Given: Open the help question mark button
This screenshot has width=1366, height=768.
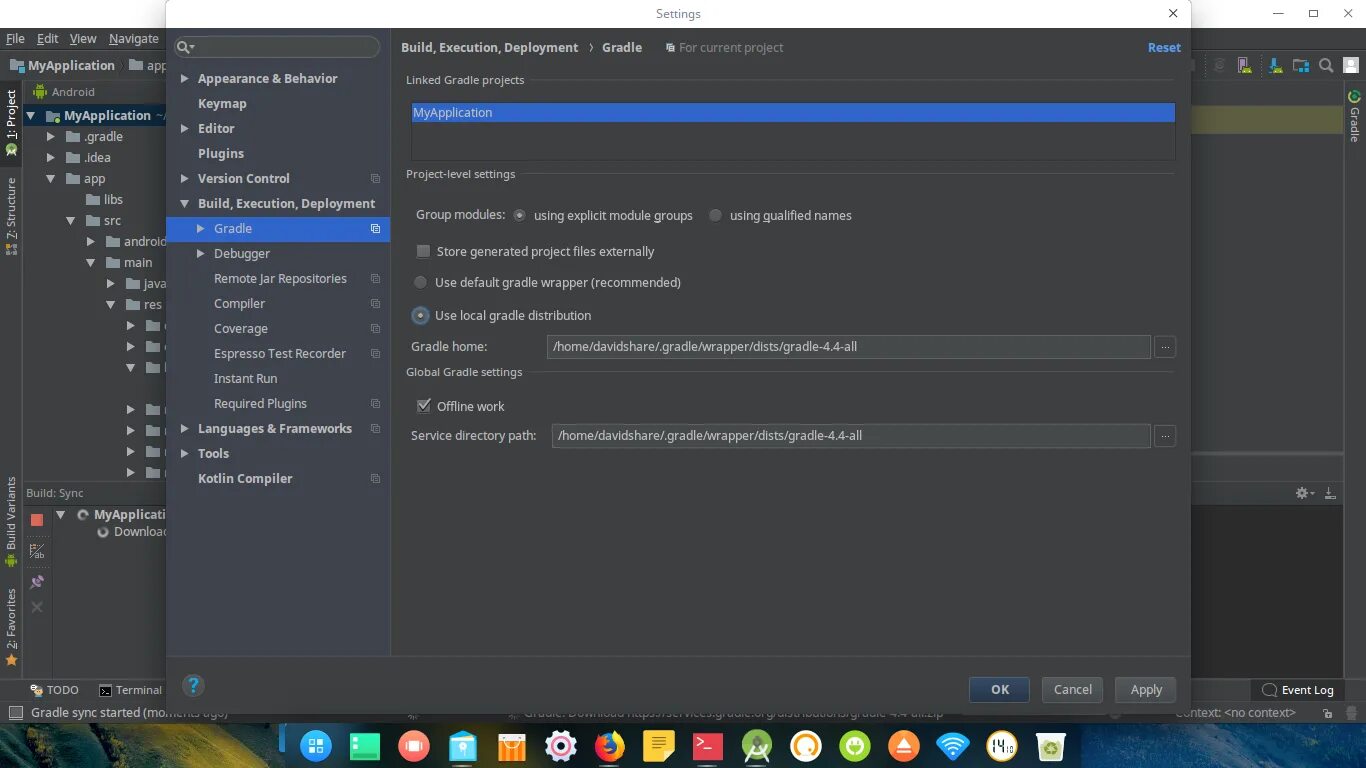Looking at the screenshot, I should click(194, 685).
